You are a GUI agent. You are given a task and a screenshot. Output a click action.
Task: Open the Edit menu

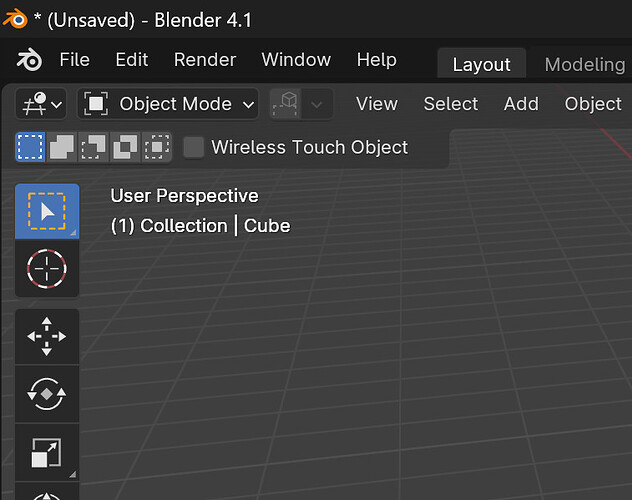click(132, 60)
